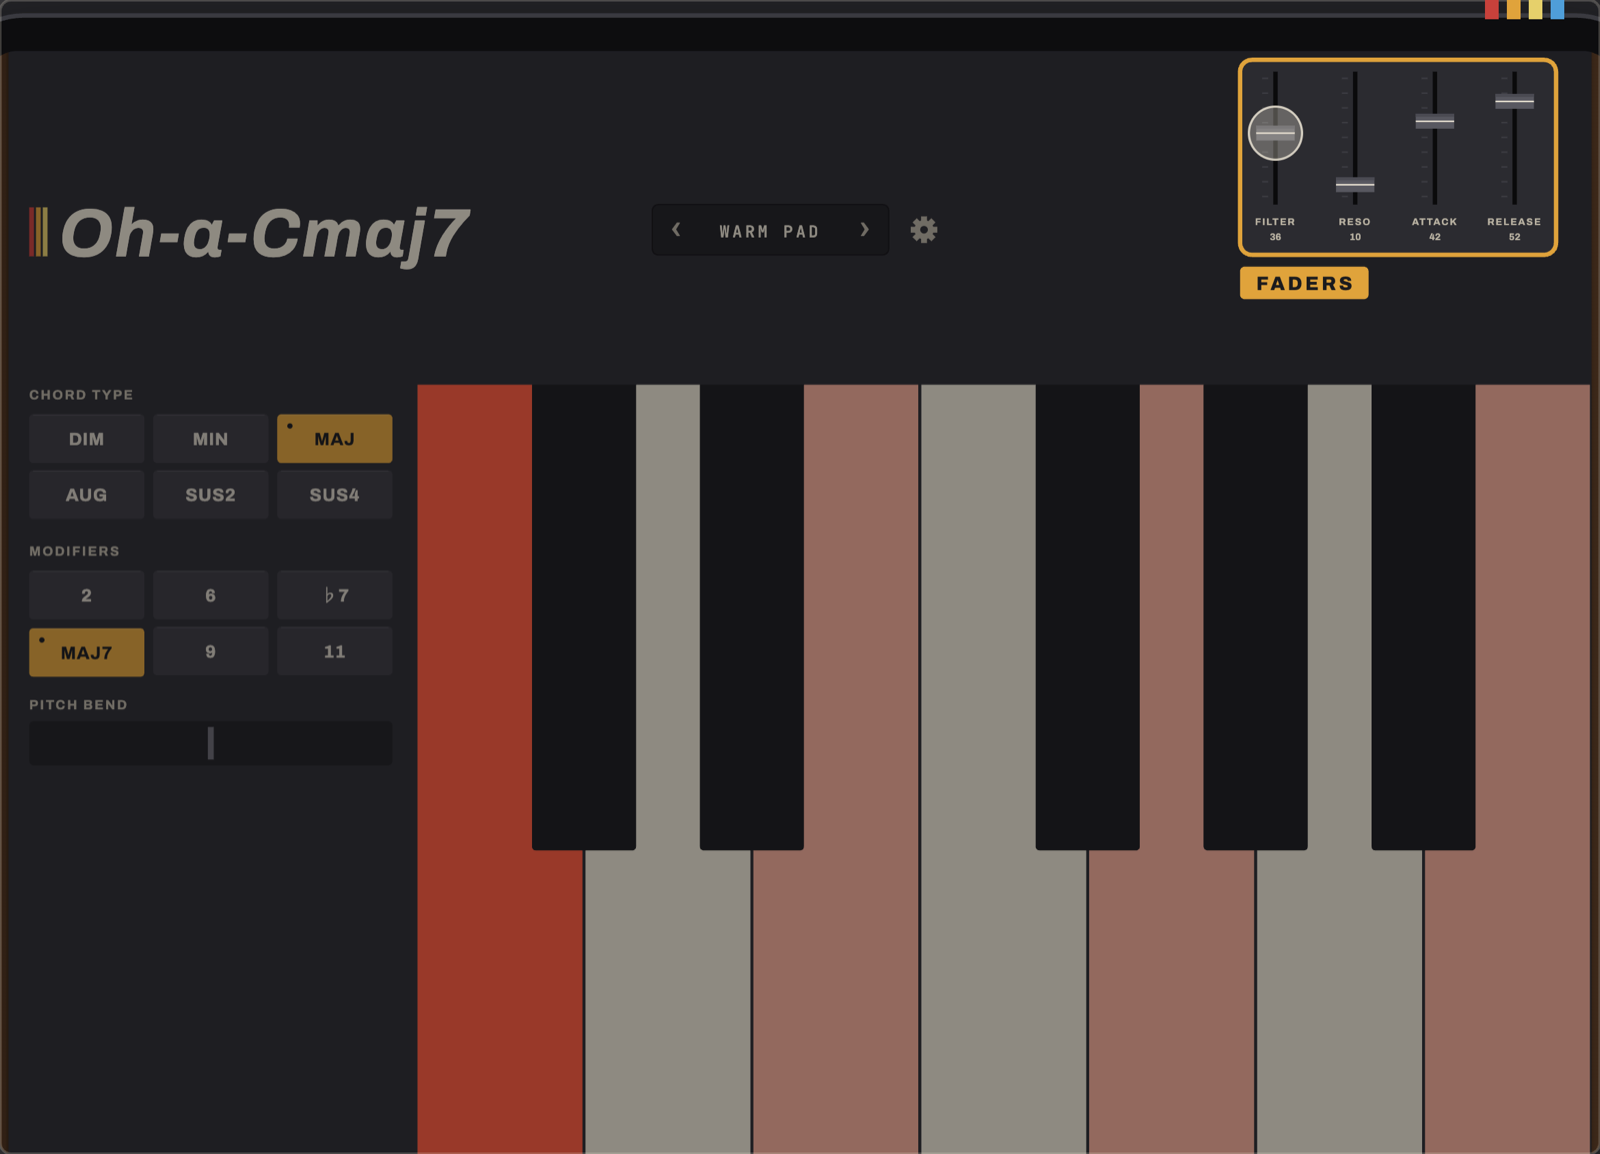Click the pitch bend slider handle

coord(210,743)
